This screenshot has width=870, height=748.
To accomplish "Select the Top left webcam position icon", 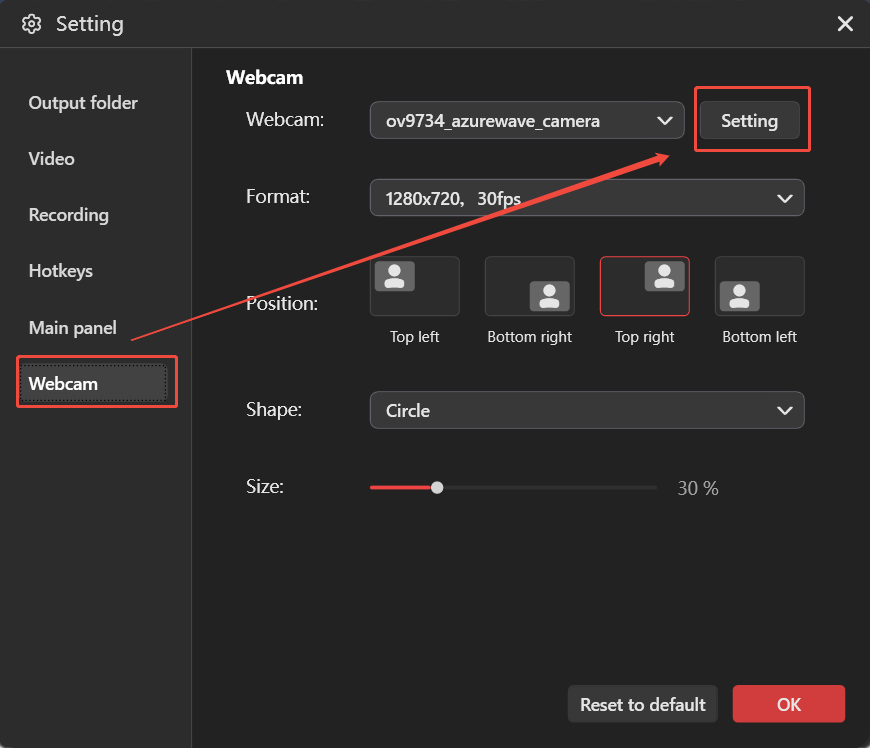I will coord(414,286).
